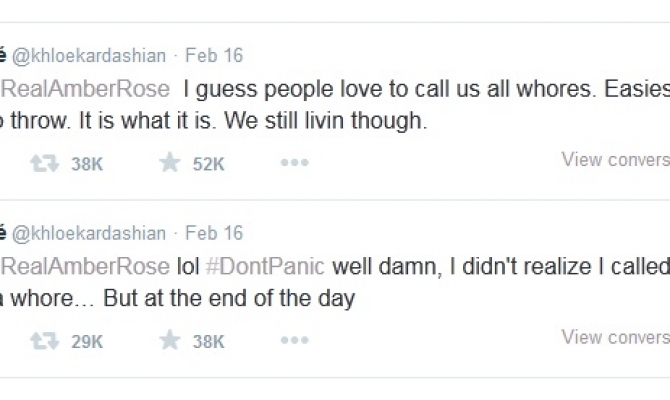Open @khloekardashian profile from the "We still livin" tweet
This screenshot has width=670, height=400.
click(x=88, y=56)
